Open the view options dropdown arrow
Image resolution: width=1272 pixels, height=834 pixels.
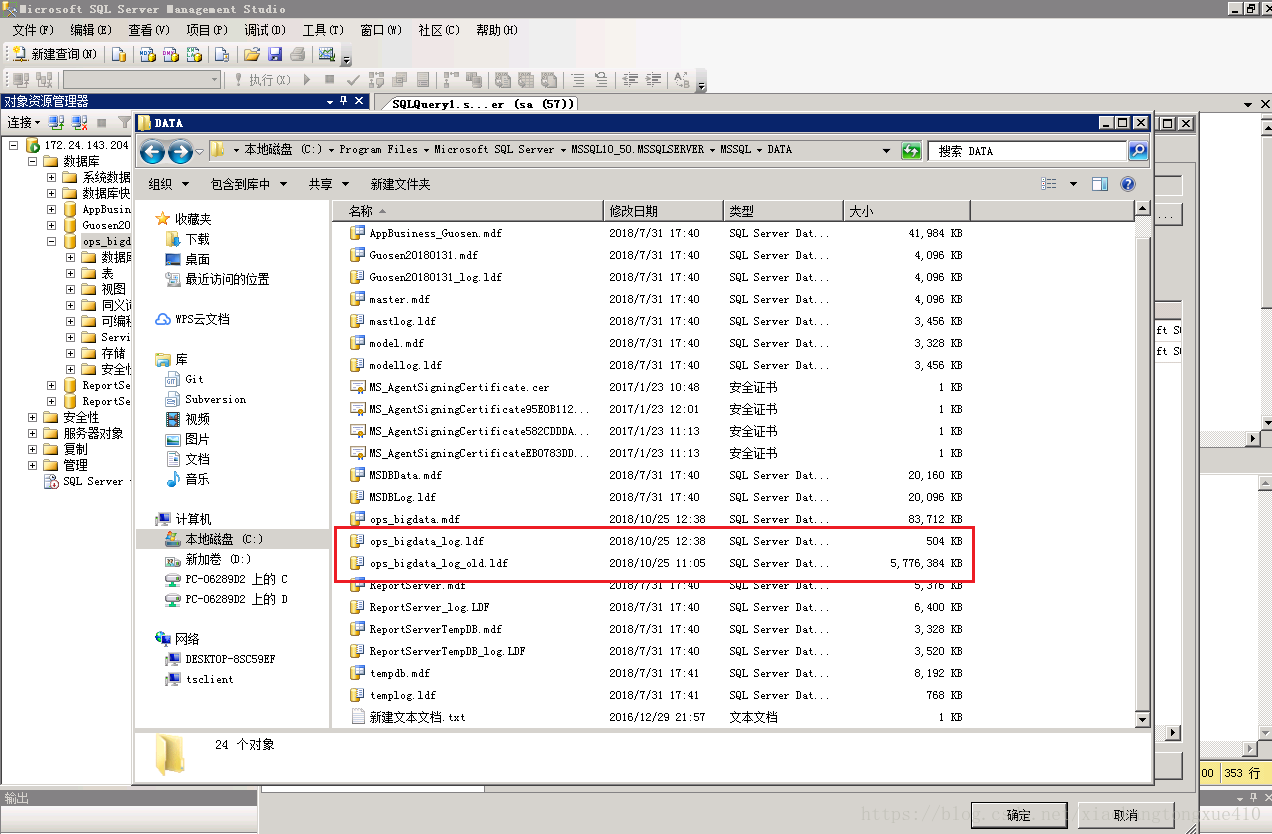pos(1073,184)
